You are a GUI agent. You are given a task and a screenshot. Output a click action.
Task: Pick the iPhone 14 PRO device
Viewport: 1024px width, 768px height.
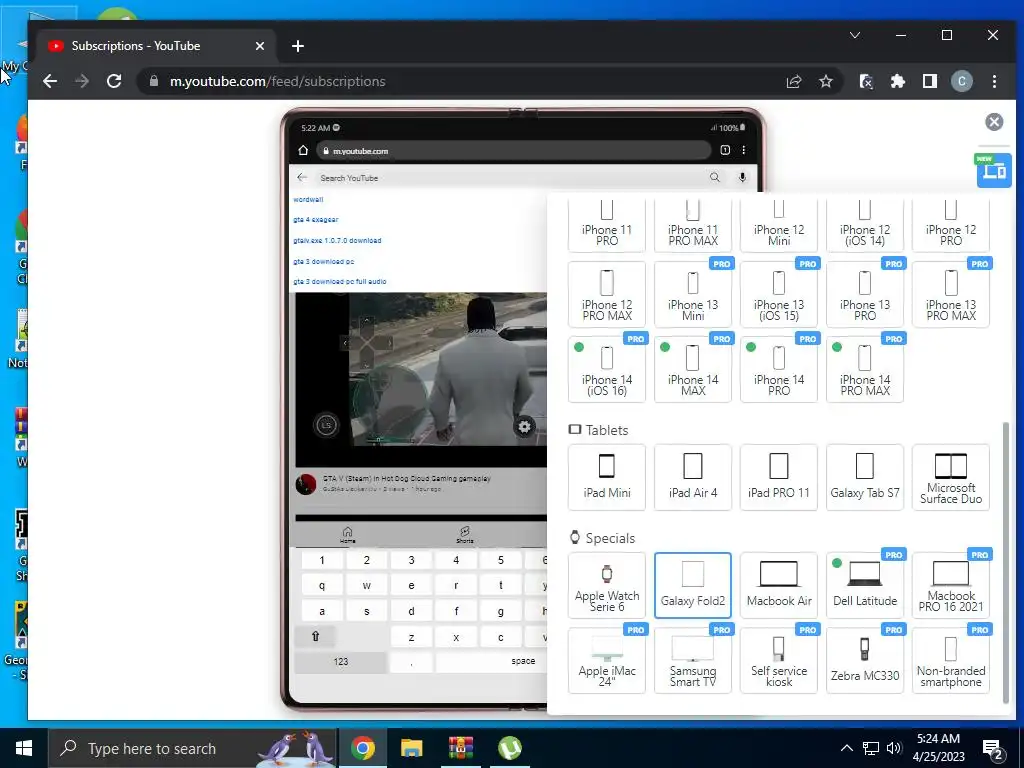point(778,370)
